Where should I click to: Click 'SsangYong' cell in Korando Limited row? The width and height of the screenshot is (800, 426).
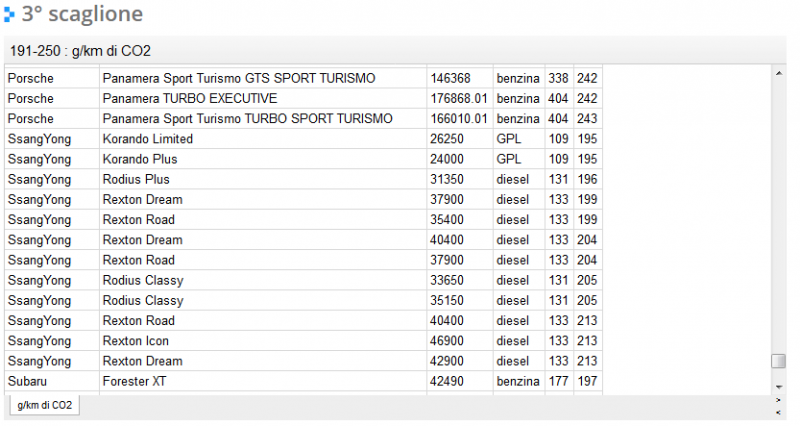(52, 139)
